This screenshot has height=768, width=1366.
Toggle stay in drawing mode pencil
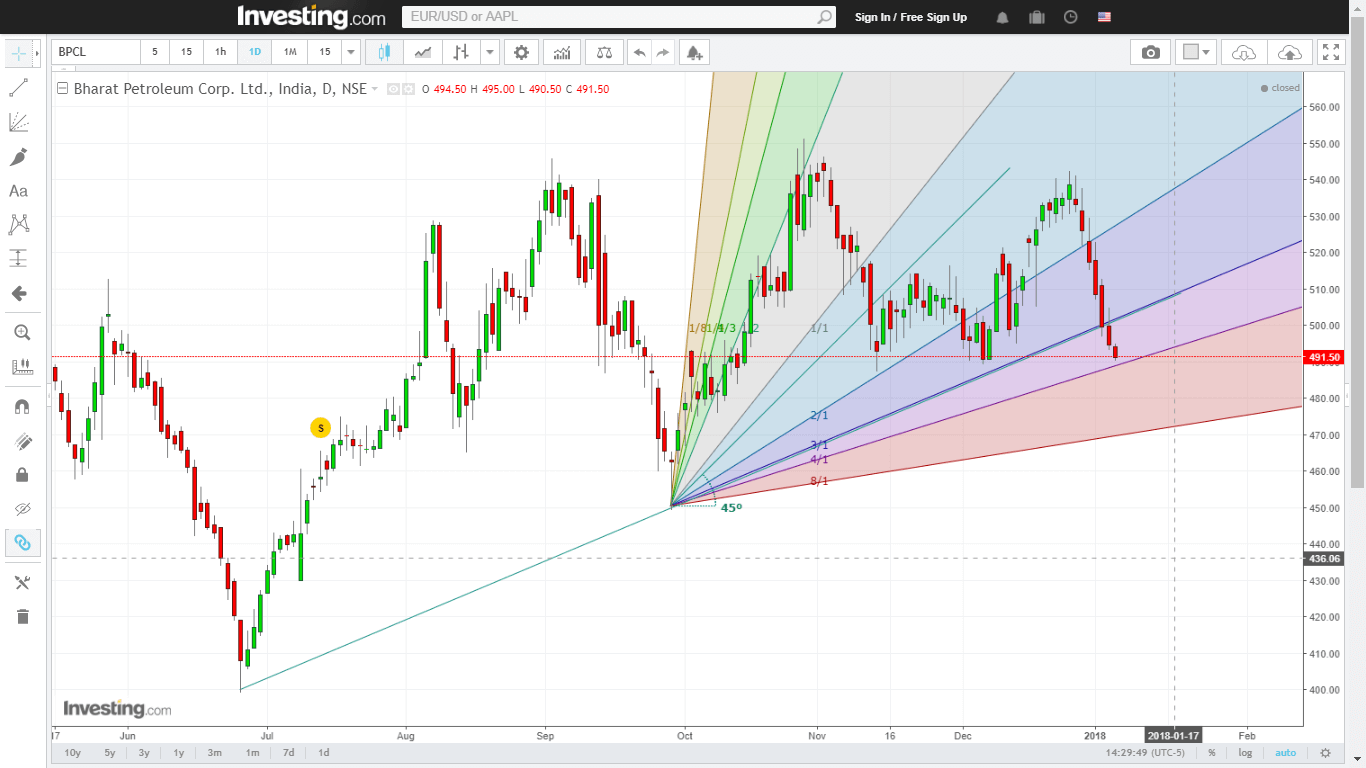[x=22, y=441]
